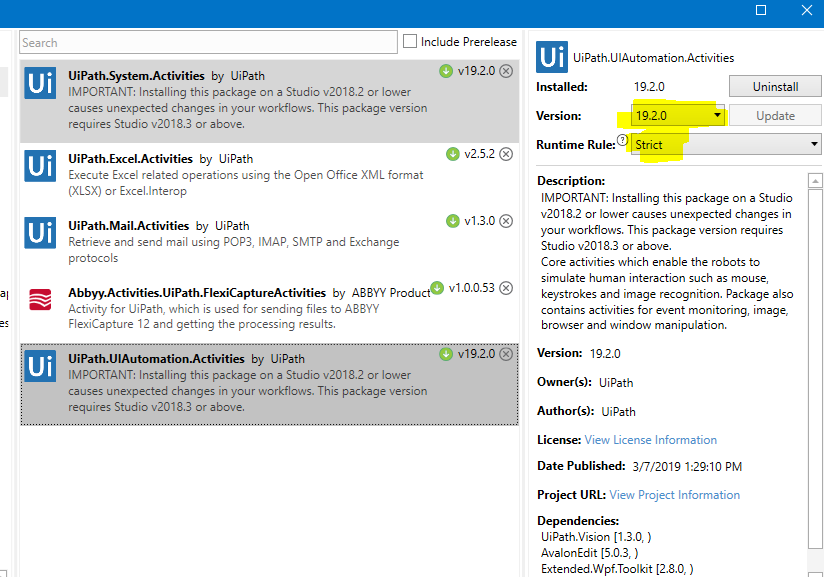
Task: Click green download icon next to System.Activities v19.2.0
Action: coord(446,71)
